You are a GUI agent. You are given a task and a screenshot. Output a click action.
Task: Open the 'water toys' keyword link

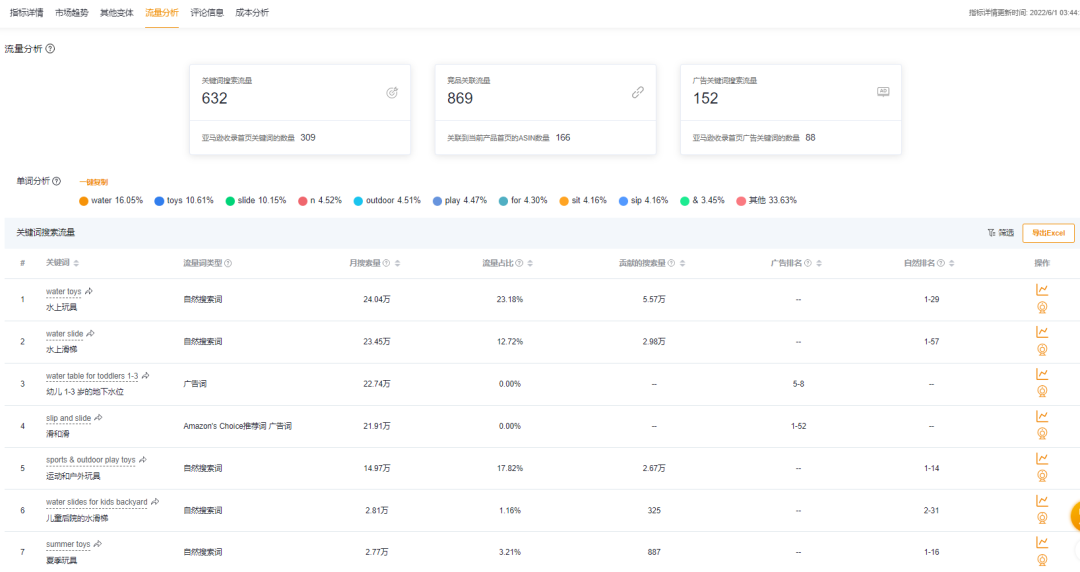[x=63, y=292]
